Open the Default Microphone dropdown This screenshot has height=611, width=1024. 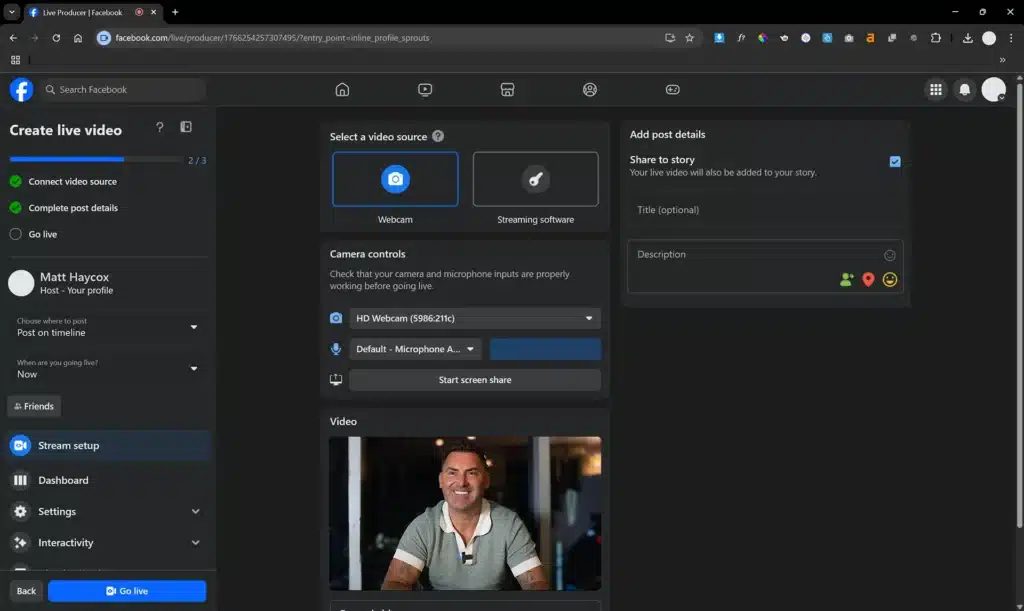(415, 349)
